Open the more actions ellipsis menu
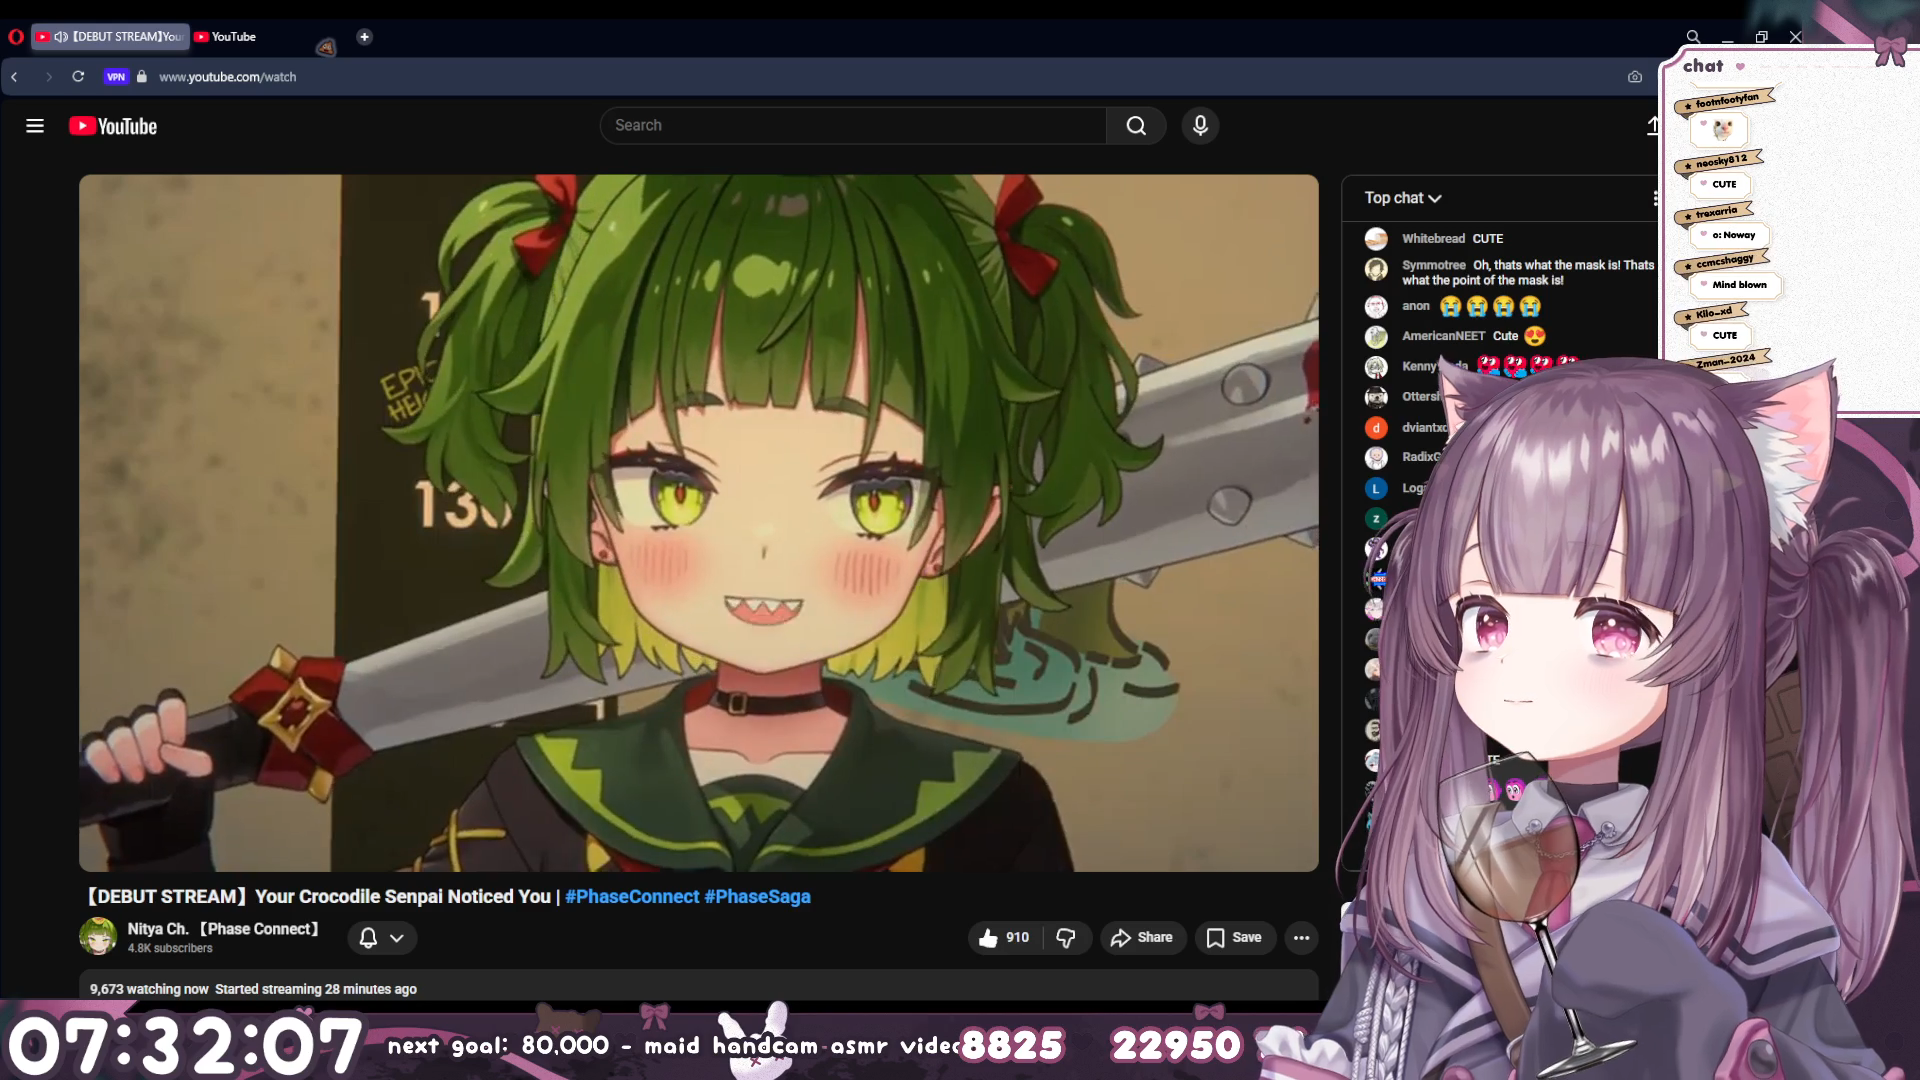The width and height of the screenshot is (1920, 1080). coord(1301,938)
